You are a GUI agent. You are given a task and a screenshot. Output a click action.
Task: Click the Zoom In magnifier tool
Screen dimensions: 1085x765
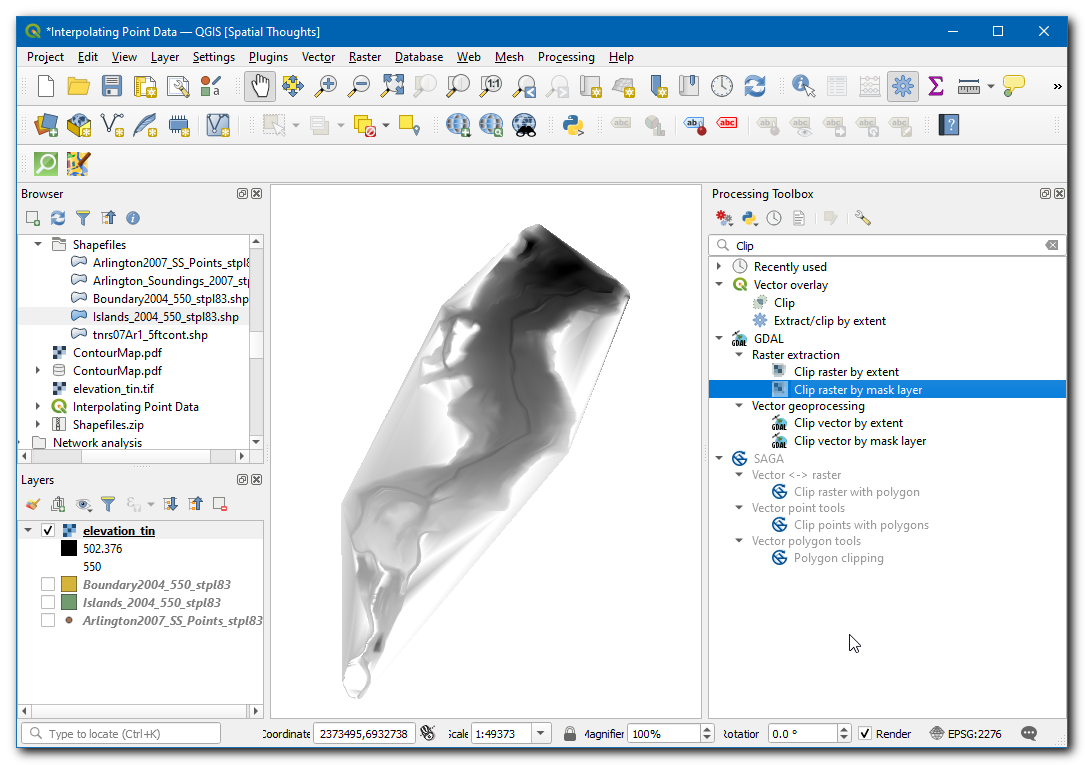point(325,87)
